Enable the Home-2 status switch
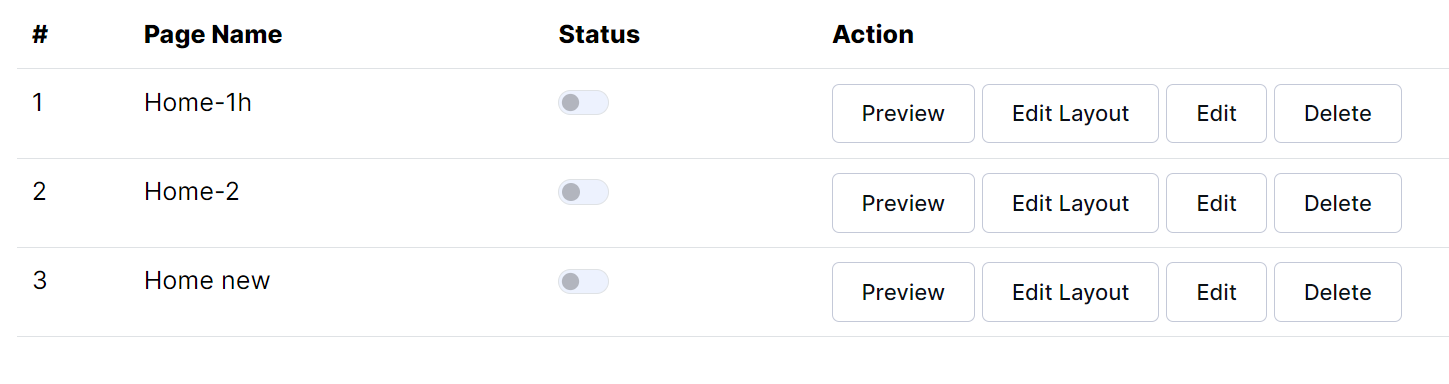This screenshot has width=1449, height=384. (x=583, y=192)
